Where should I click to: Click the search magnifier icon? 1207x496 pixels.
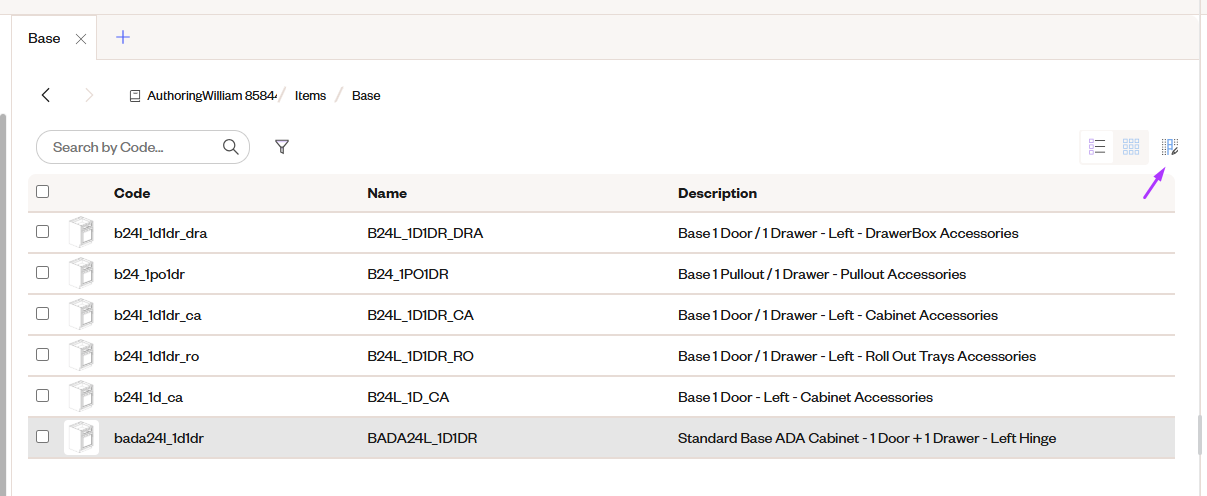231,147
